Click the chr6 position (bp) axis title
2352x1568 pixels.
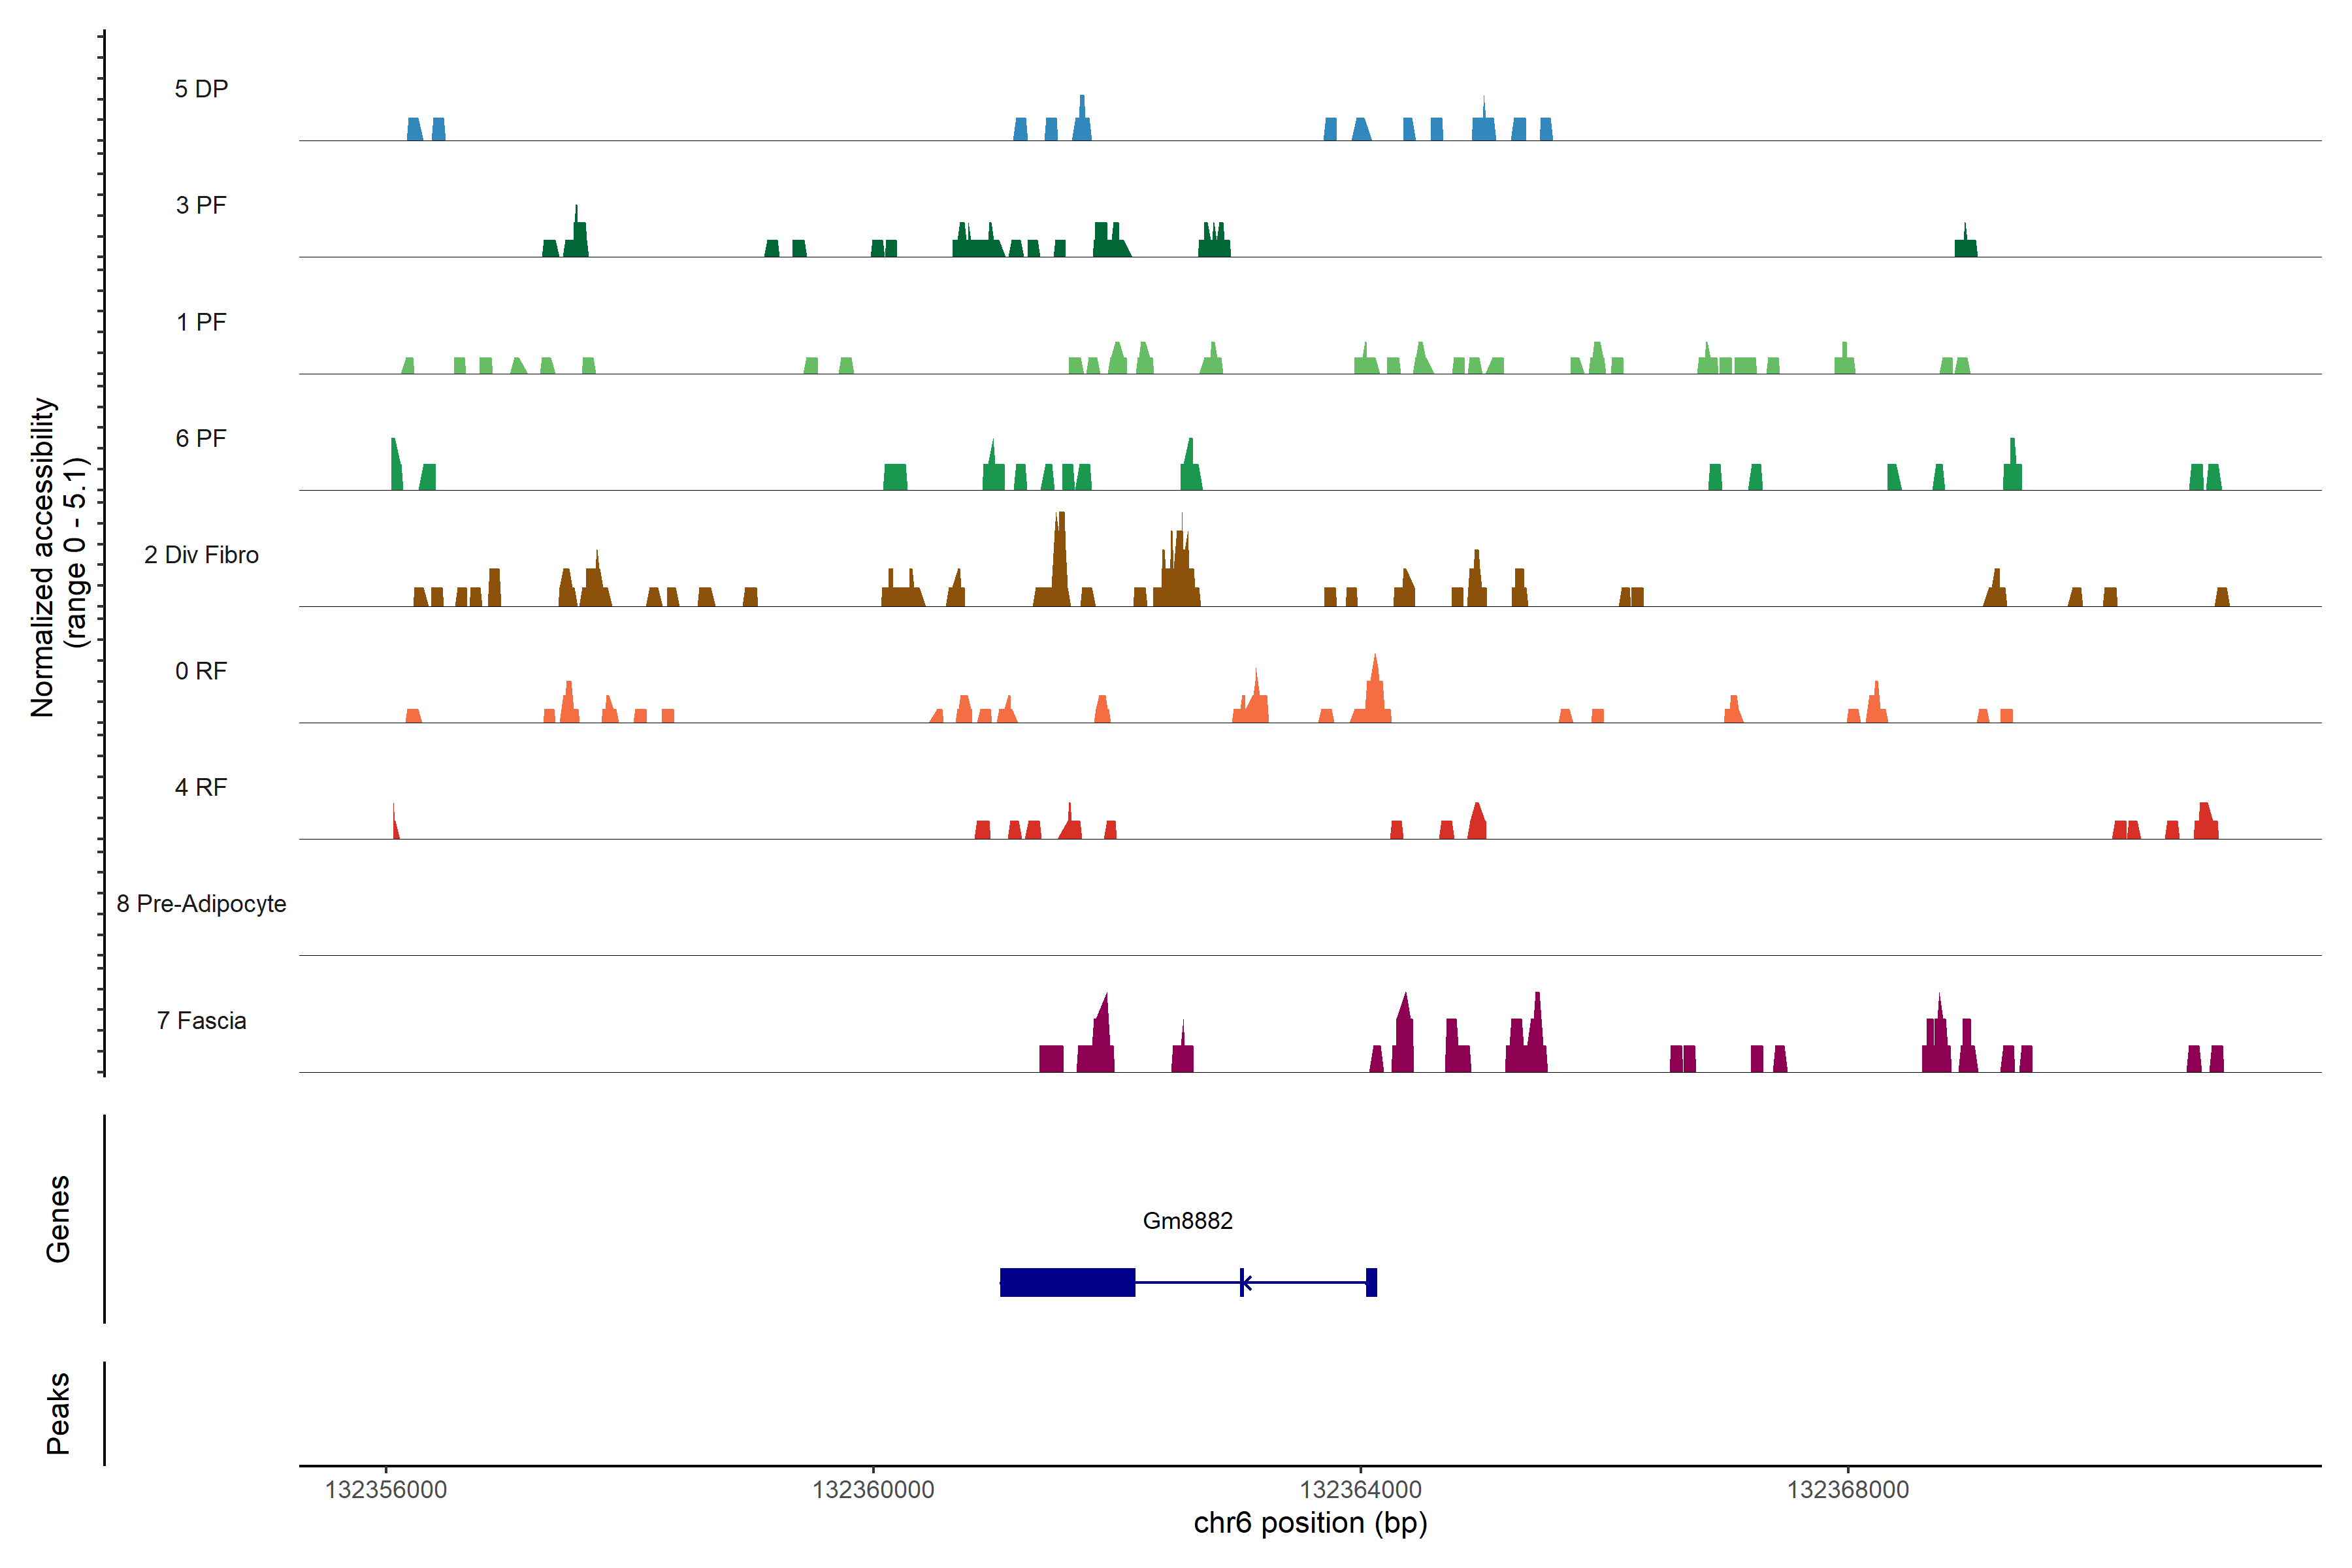tap(1310, 1523)
